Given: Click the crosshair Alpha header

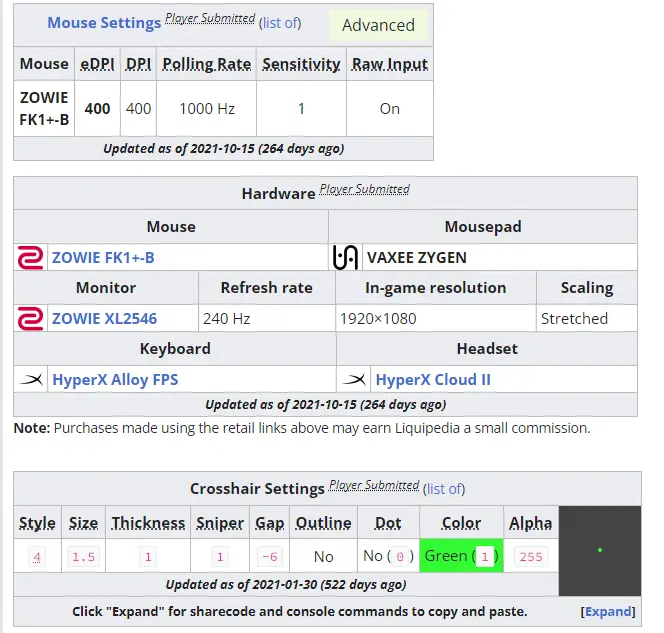Looking at the screenshot, I should point(531,523).
